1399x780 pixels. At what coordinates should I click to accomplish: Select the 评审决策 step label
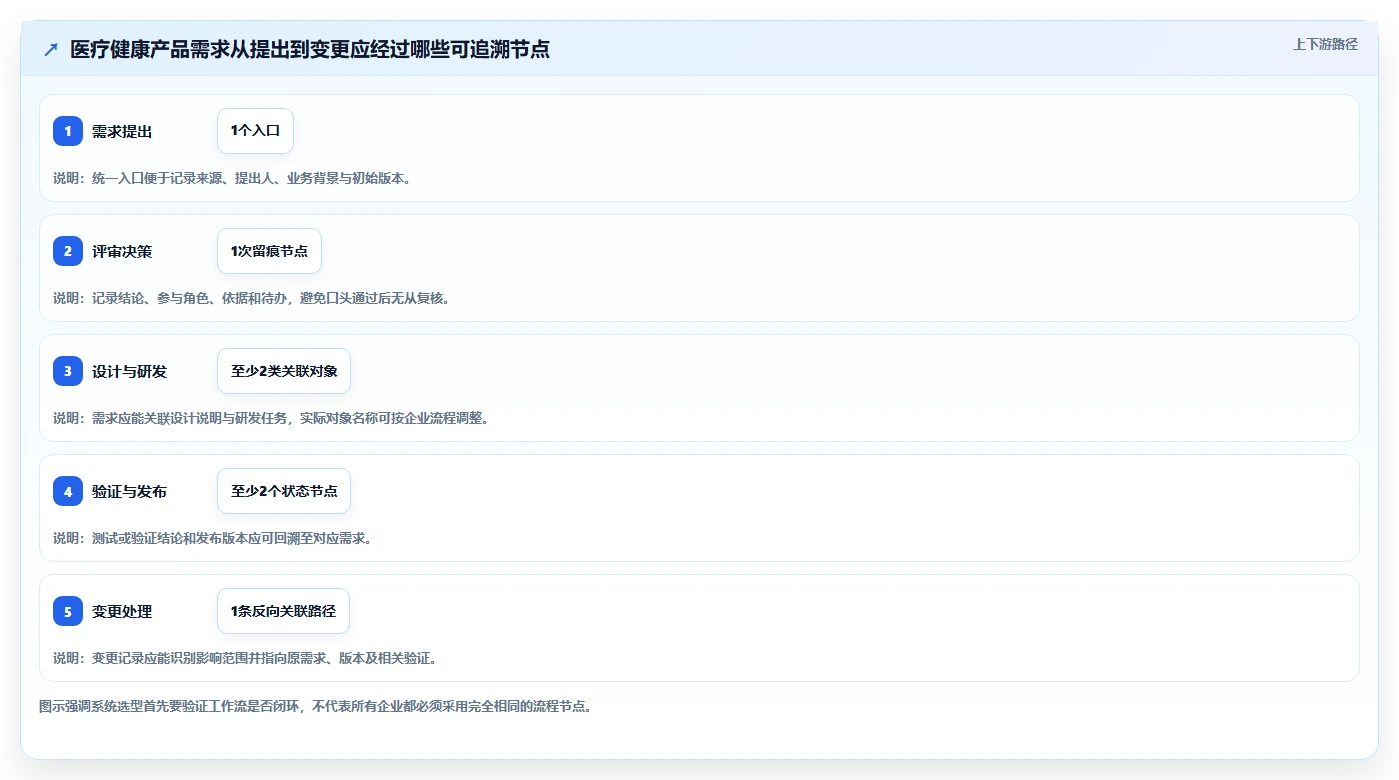tap(122, 251)
